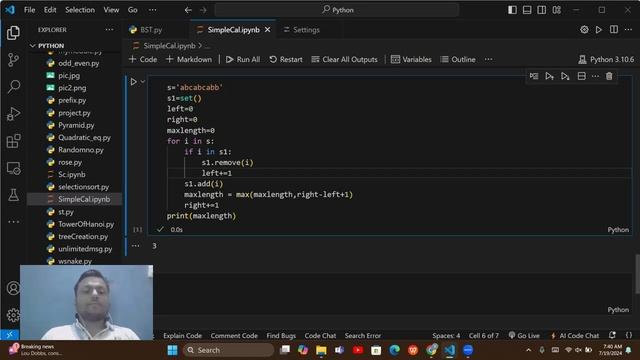
Task: Navigate forward with the right arrow
Action: click(203, 10)
